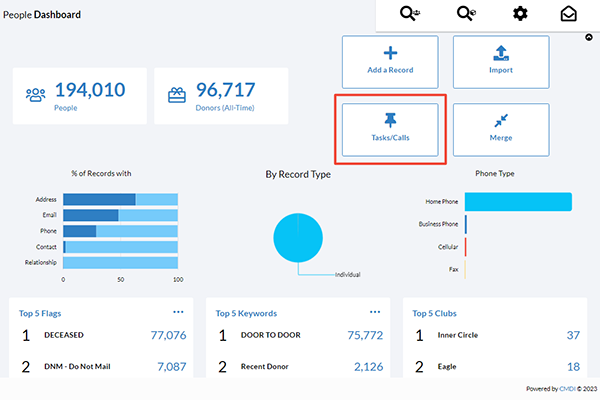Click the Eagle club row

[497, 367]
